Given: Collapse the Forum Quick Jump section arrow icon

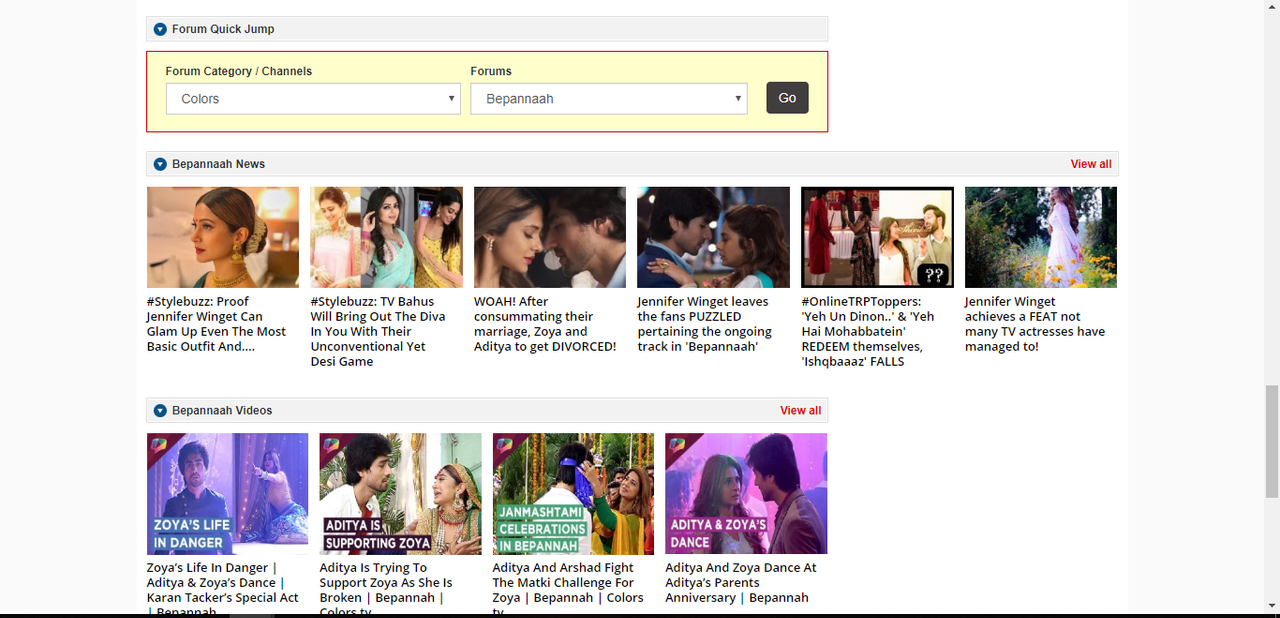Looking at the screenshot, I should click(160, 29).
